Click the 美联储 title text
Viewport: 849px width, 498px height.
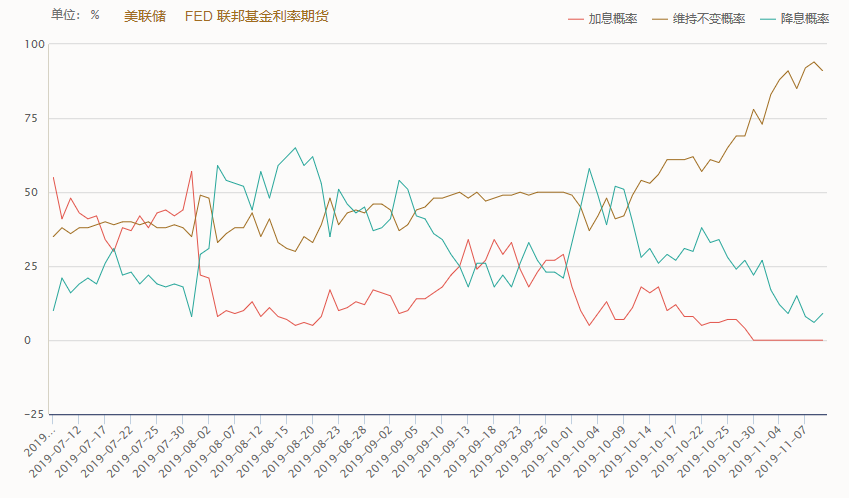[x=145, y=16]
